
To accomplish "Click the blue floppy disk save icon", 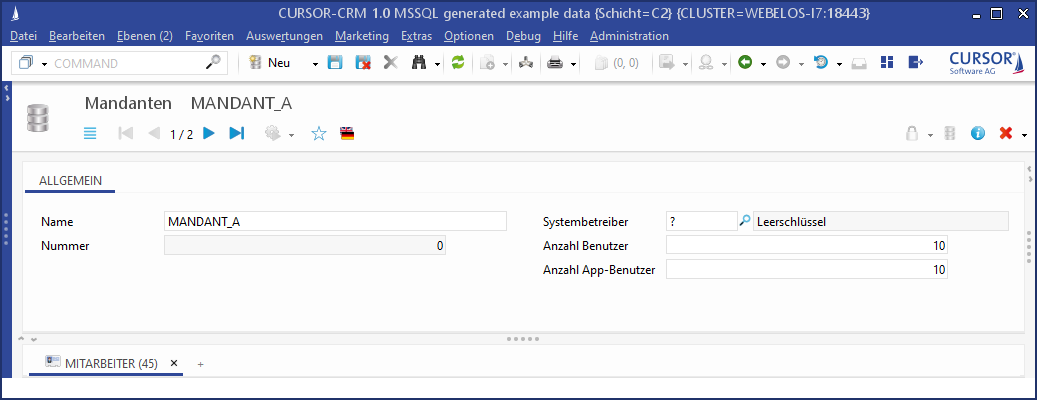I will click(335, 63).
